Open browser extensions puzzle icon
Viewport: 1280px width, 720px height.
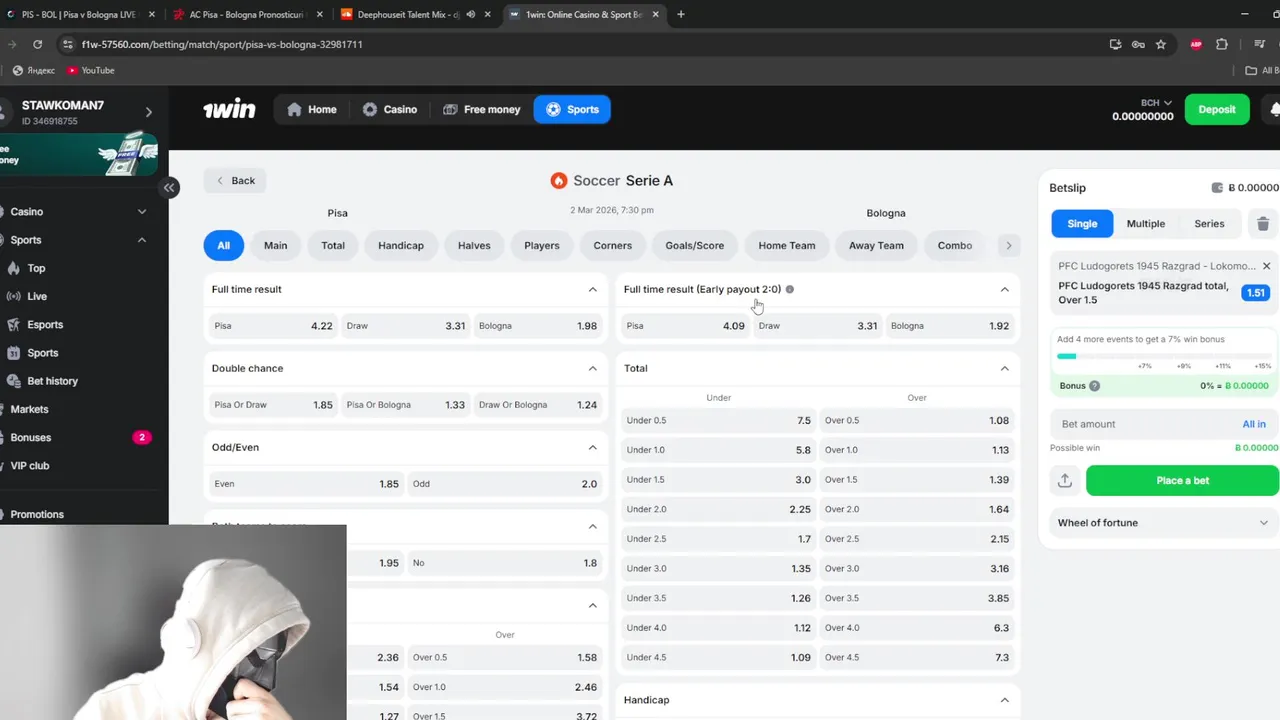click(x=1222, y=44)
